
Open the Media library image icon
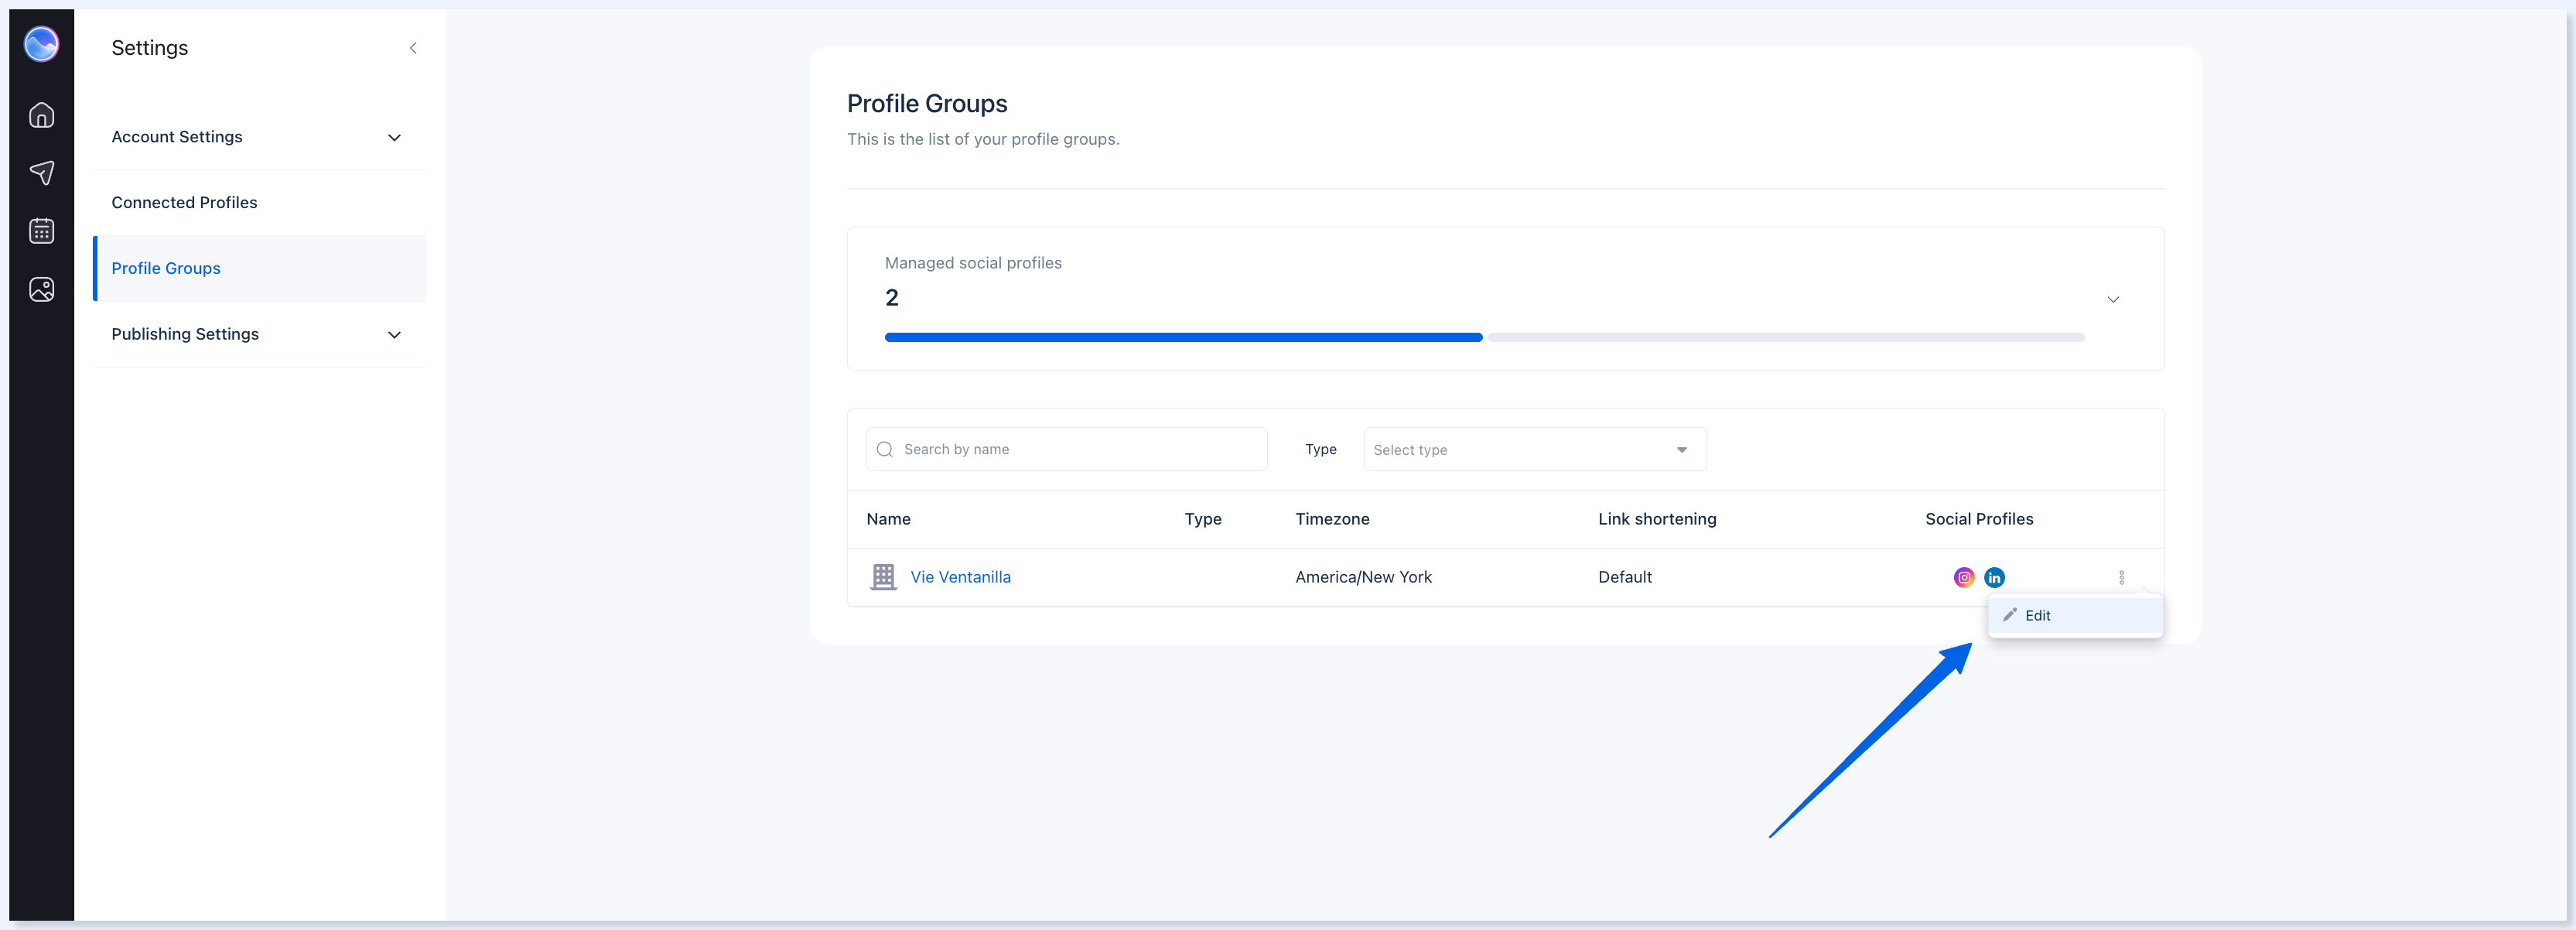[41, 289]
